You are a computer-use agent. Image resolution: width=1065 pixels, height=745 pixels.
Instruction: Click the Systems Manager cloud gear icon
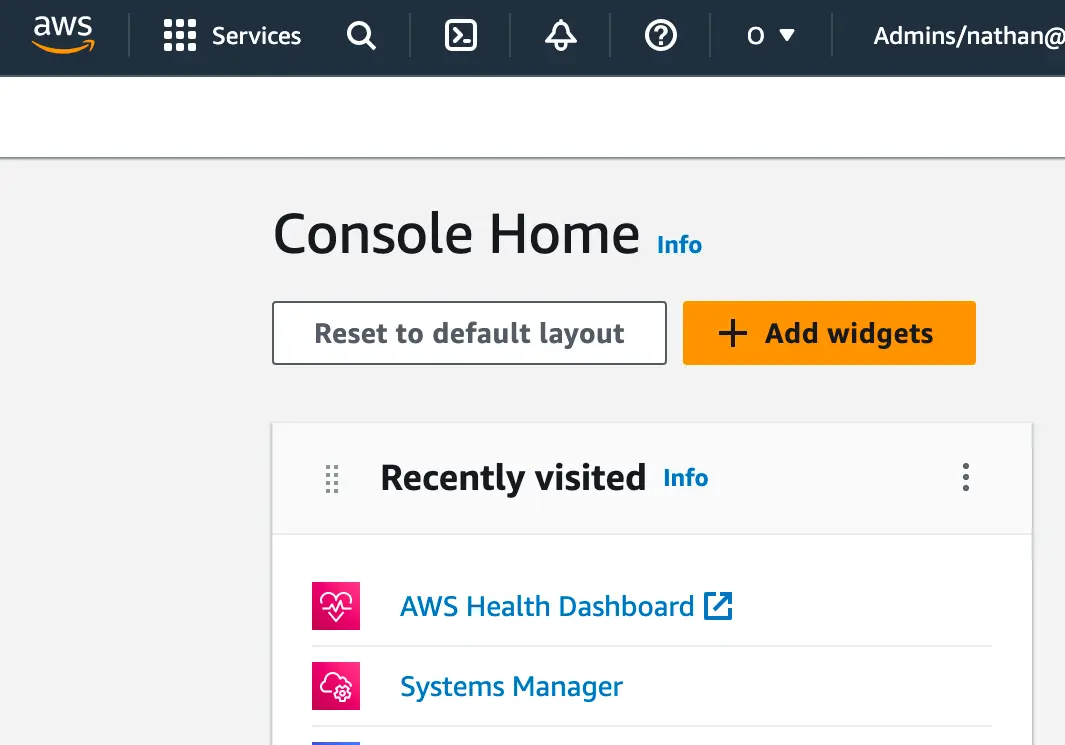click(335, 687)
